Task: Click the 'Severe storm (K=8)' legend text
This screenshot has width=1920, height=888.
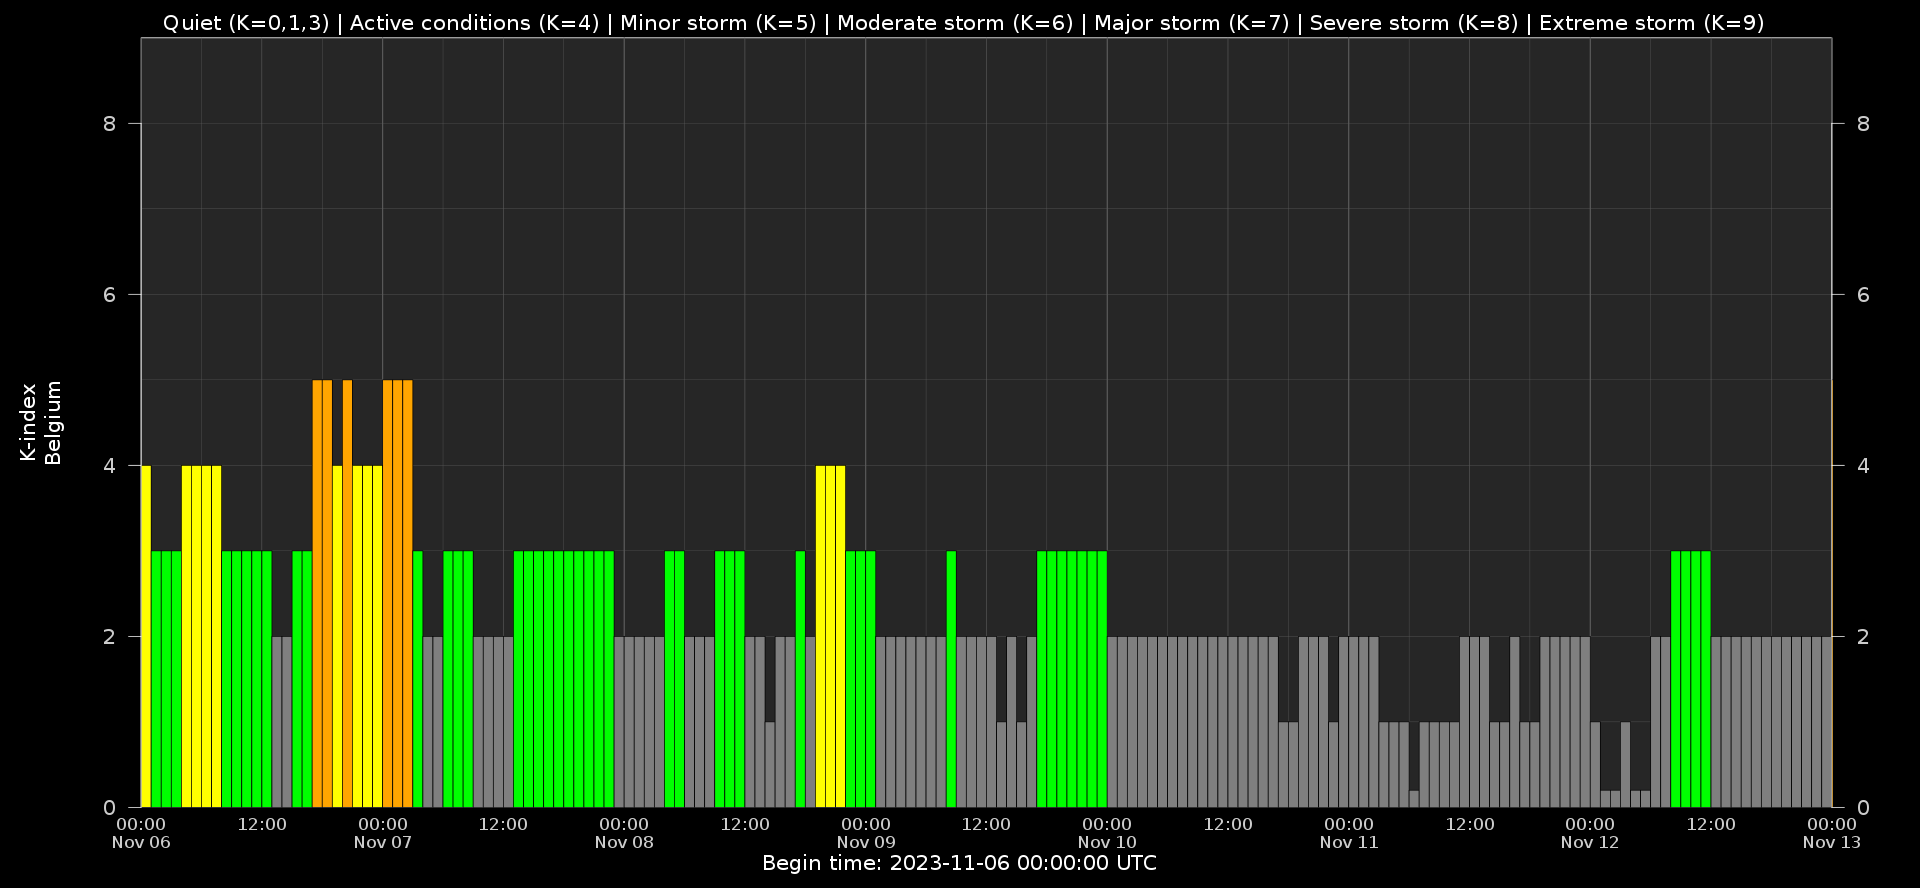Action: tap(1414, 23)
